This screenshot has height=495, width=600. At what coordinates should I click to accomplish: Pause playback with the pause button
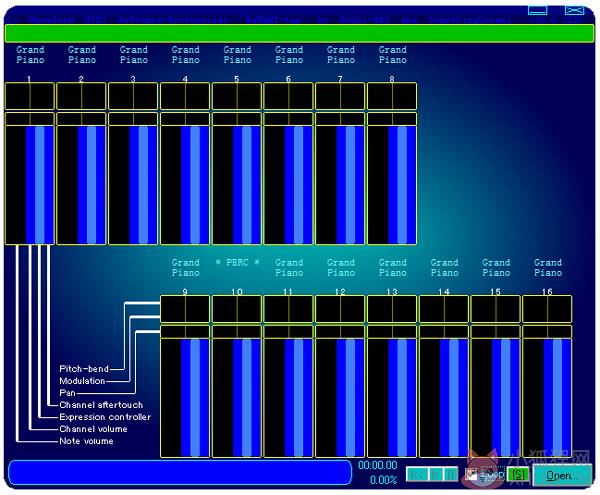(450, 475)
